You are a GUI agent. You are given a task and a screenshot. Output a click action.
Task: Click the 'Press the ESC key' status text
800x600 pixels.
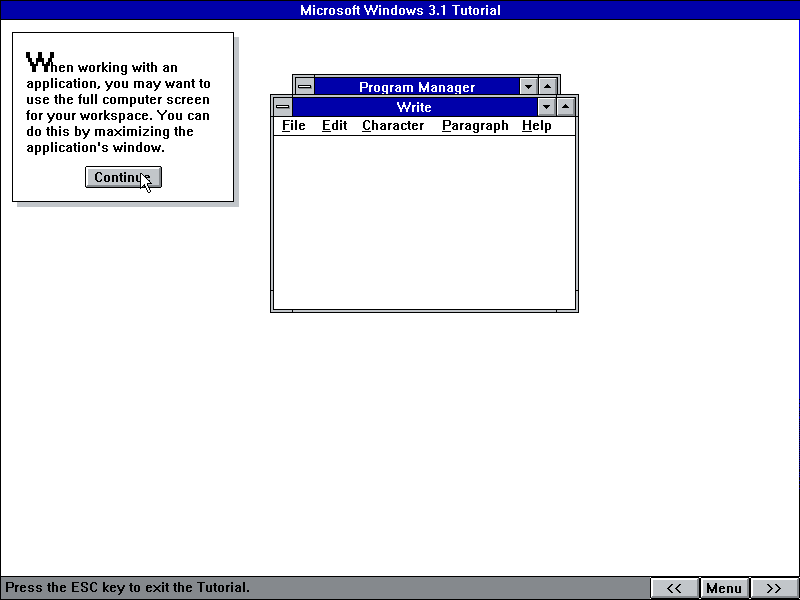click(128, 587)
